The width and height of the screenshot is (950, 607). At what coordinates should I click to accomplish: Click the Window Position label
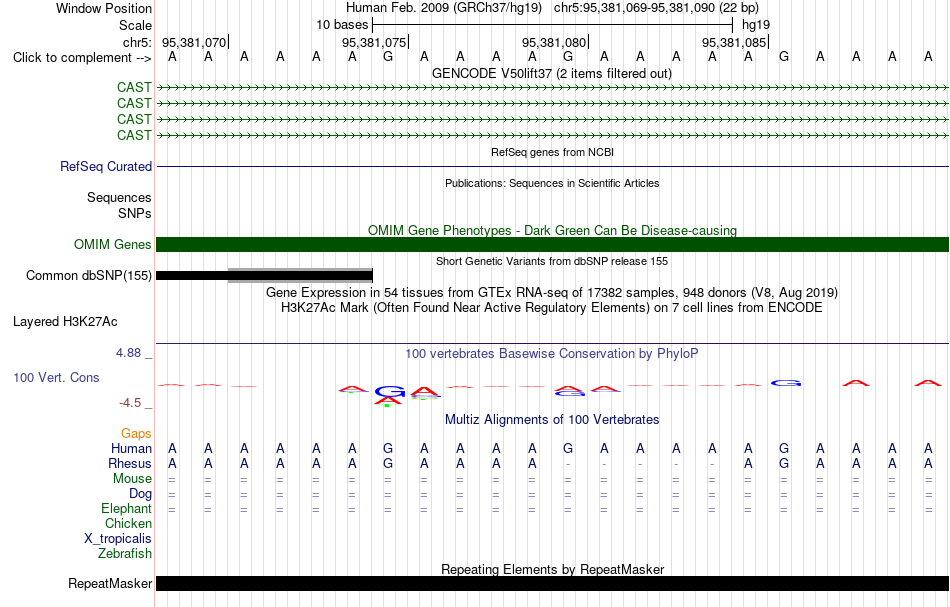104,8
